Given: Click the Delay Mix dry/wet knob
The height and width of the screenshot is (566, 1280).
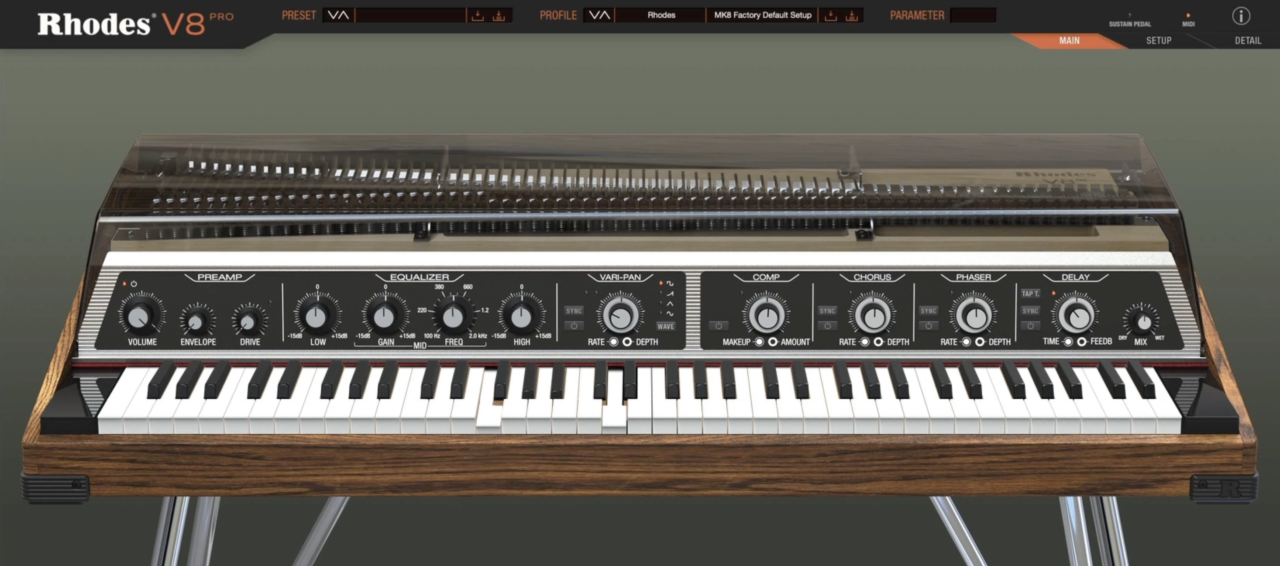Looking at the screenshot, I should click(1142, 321).
